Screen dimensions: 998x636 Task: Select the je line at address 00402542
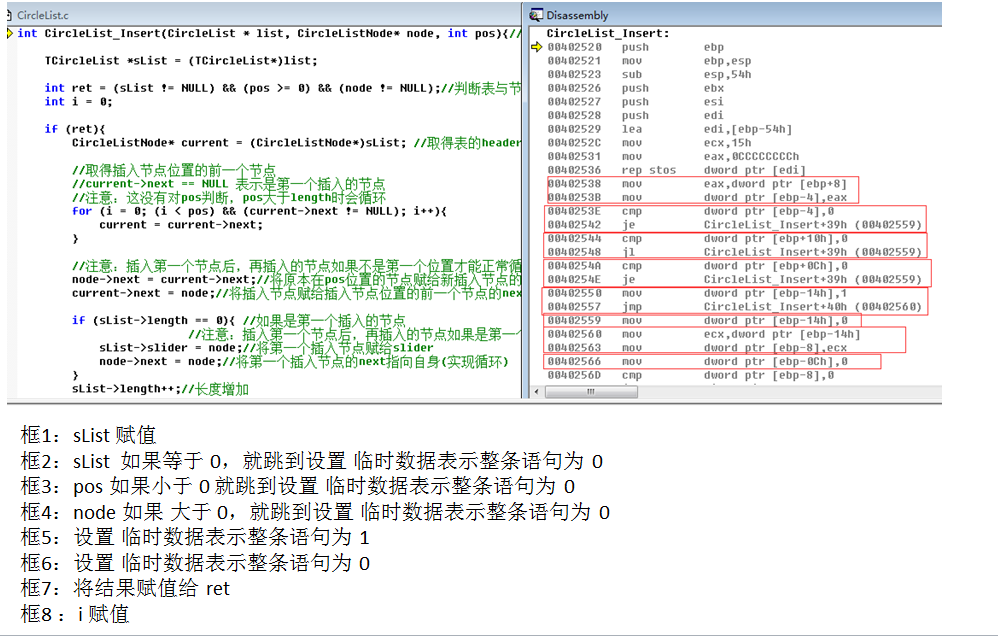[x=734, y=225]
